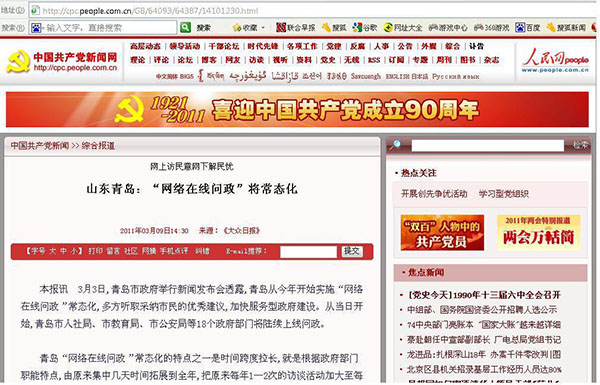This screenshot has height=385, width=600.
Task: Open the 理论 nav item
Action: coord(137,60)
